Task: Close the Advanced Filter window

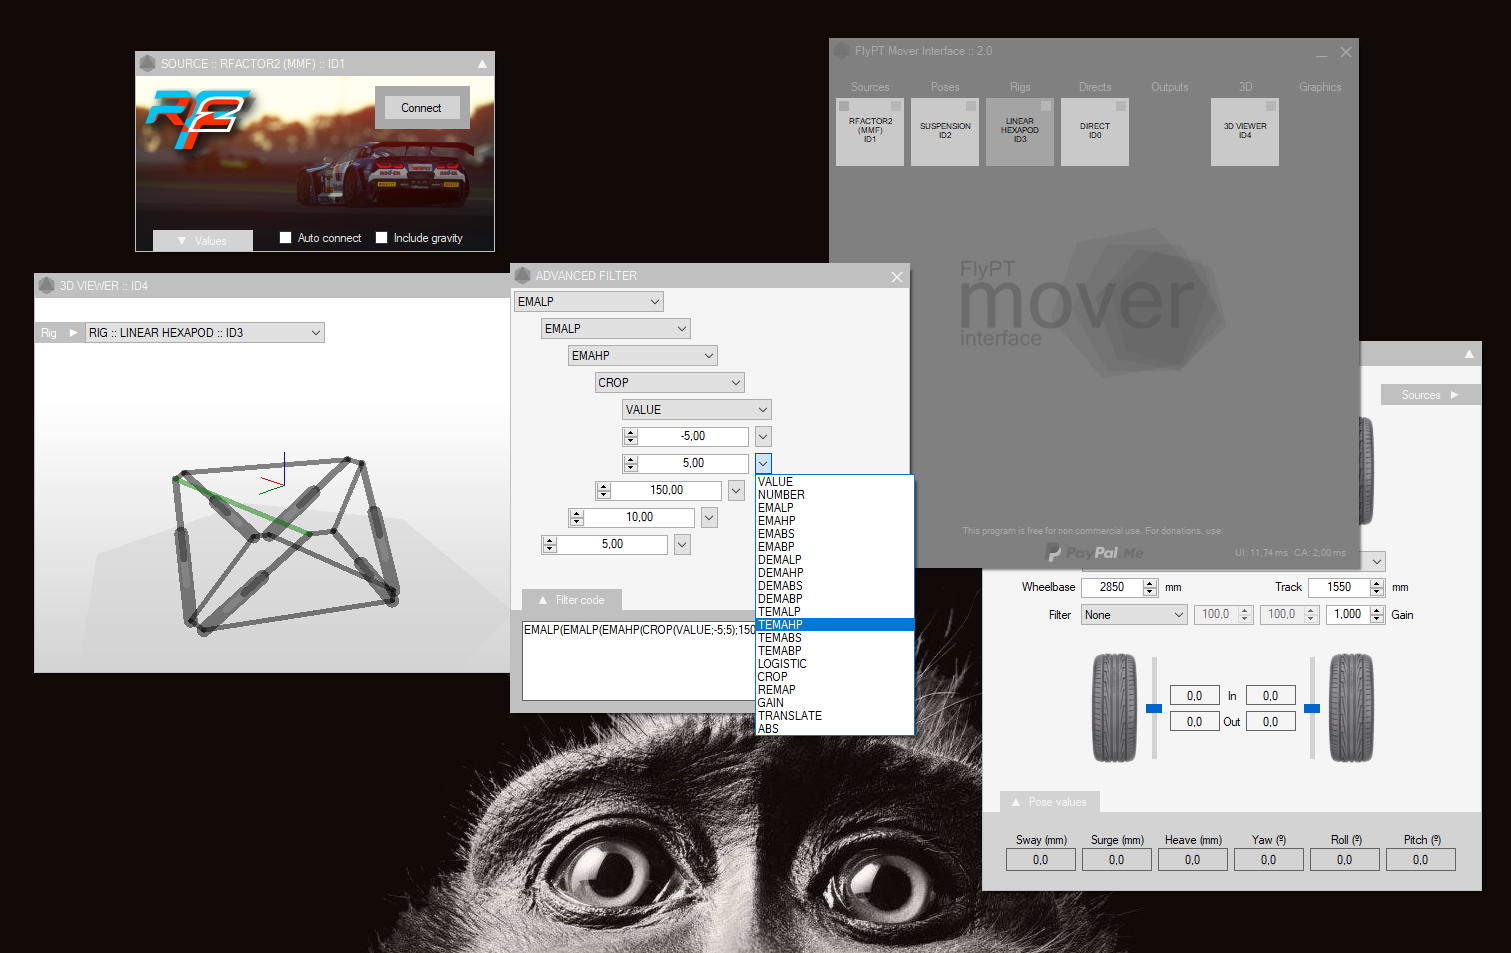Action: (896, 277)
